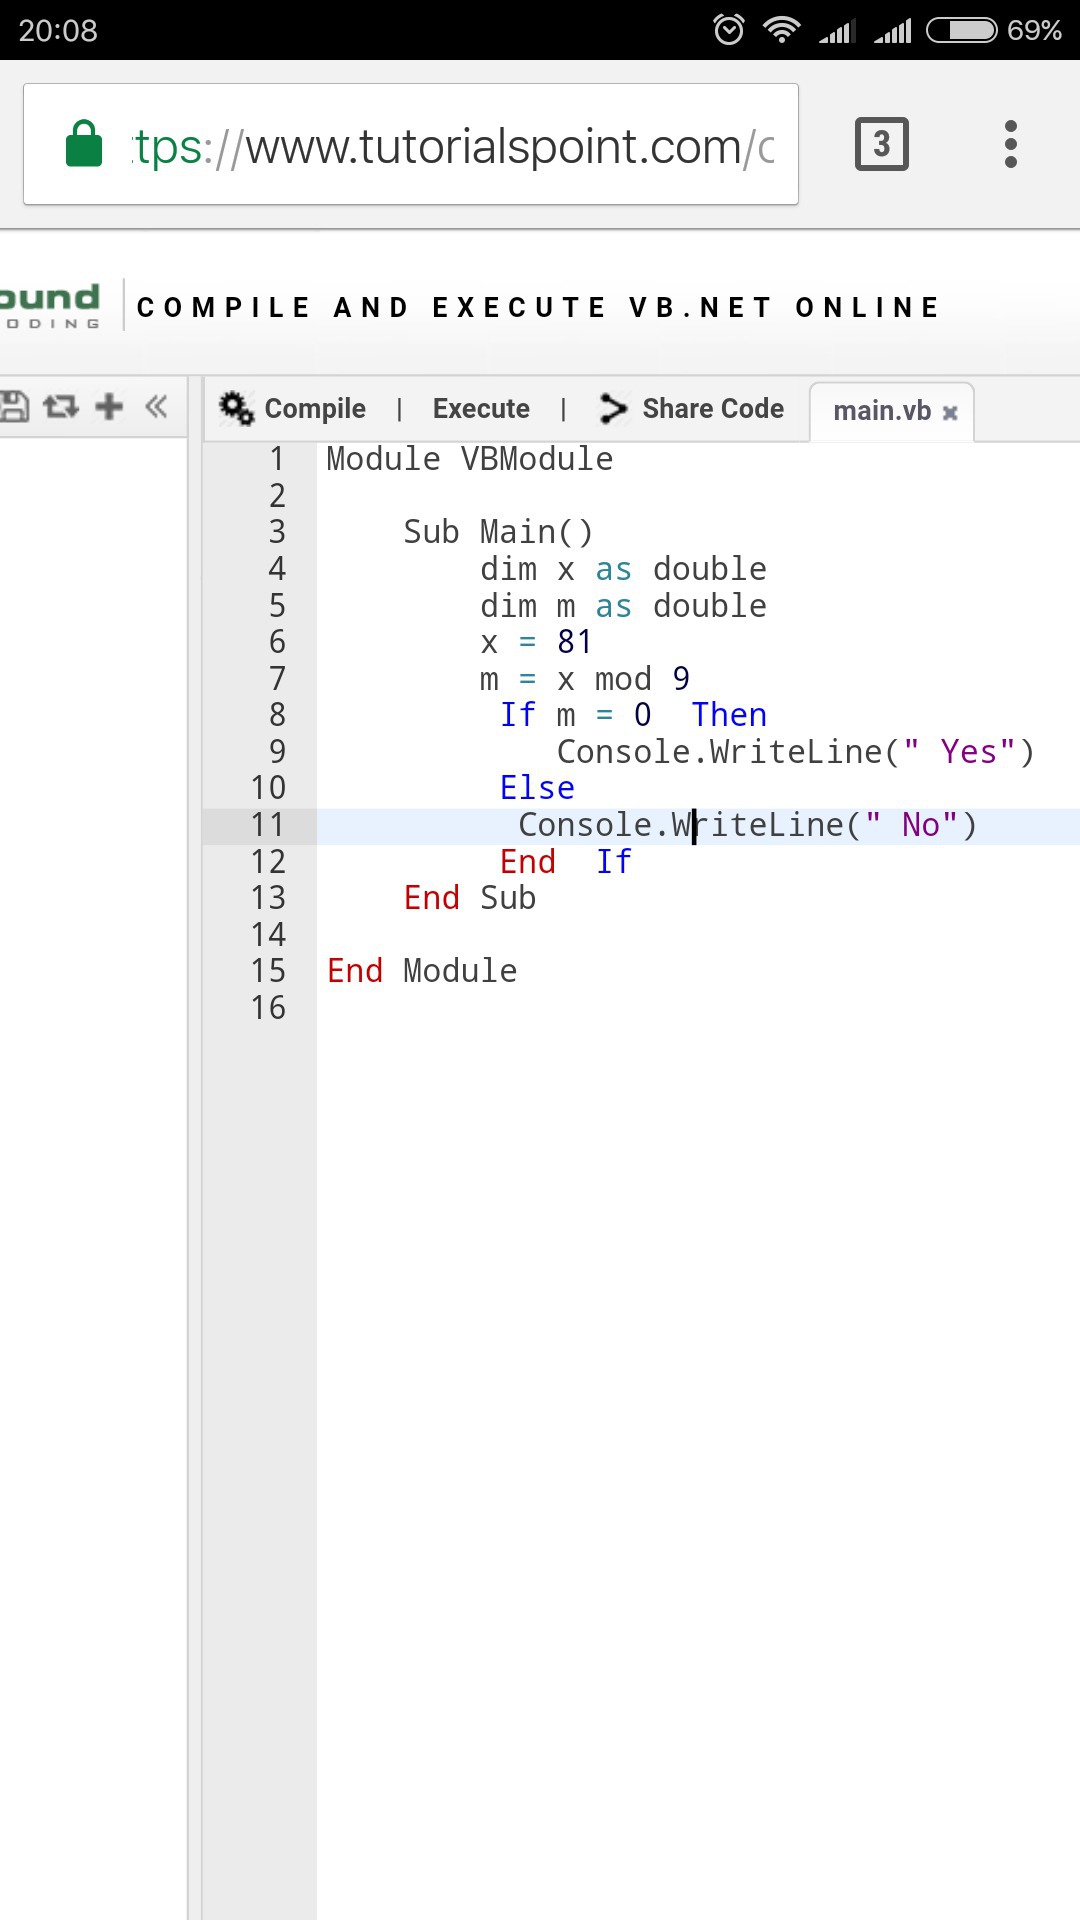Click the Coding Ground logo
Image resolution: width=1080 pixels, height=1920 pixels.
point(50,306)
